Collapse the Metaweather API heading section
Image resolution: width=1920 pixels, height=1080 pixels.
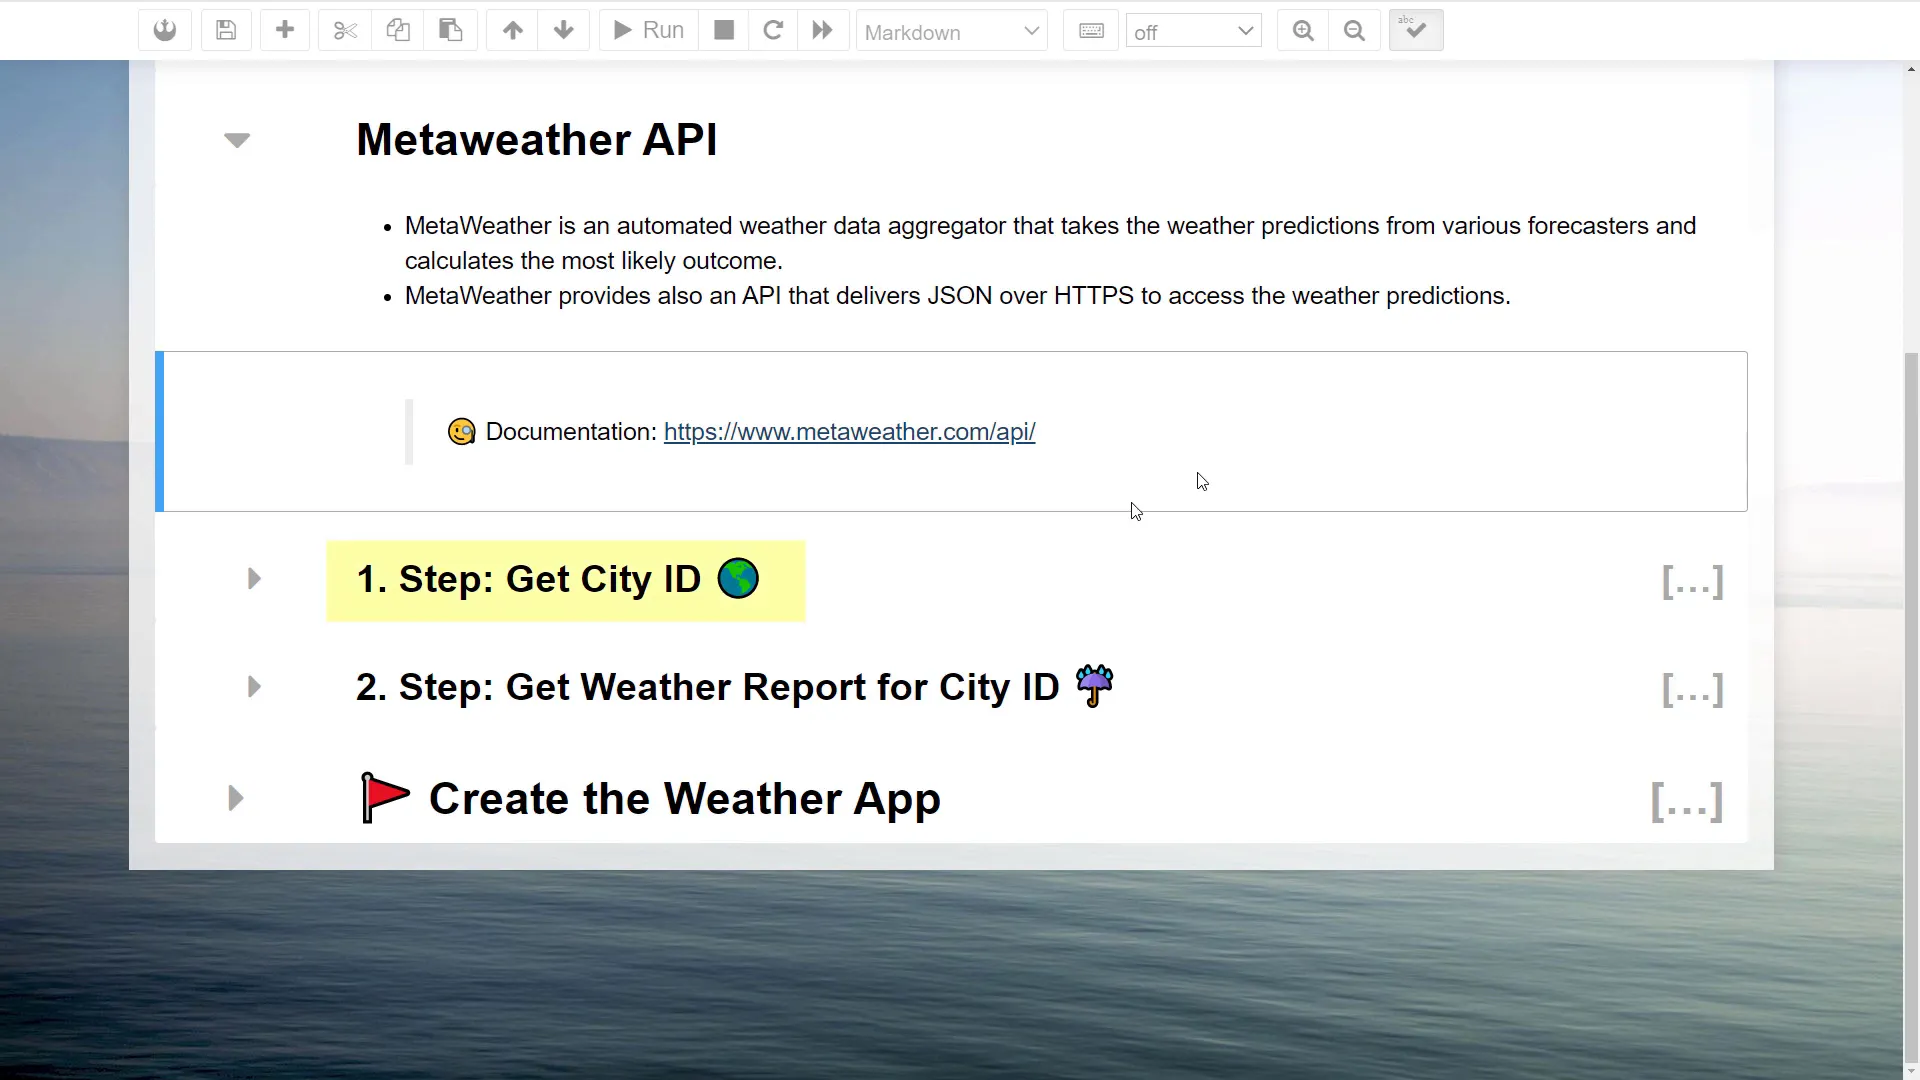(237, 140)
